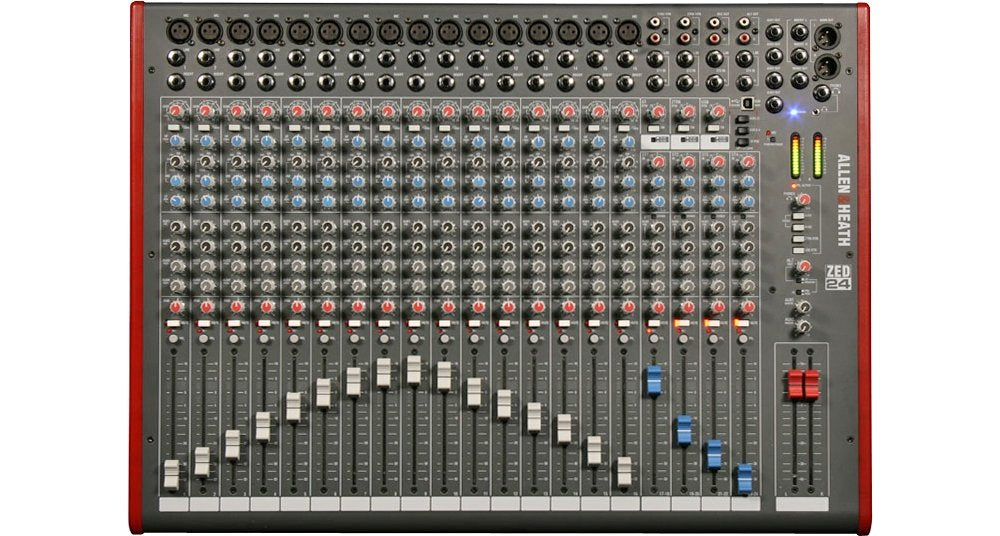Image resolution: width=1000 pixels, height=536 pixels.
Task: Click the channel 1 XLR mic input
Action: pos(178,31)
